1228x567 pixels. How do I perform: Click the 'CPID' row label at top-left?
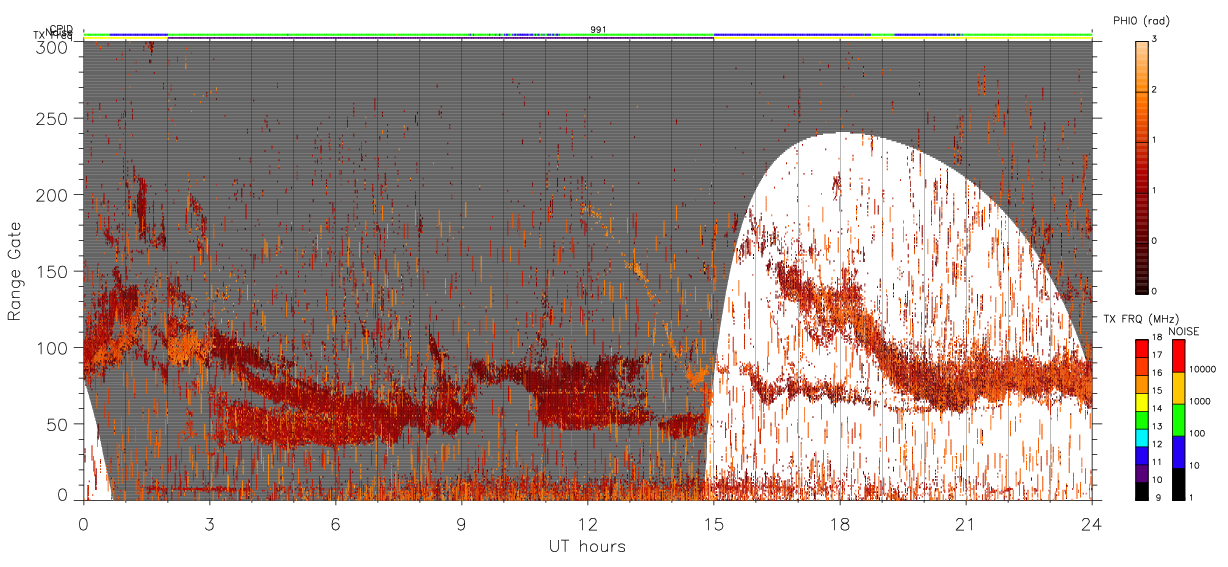click(60, 29)
